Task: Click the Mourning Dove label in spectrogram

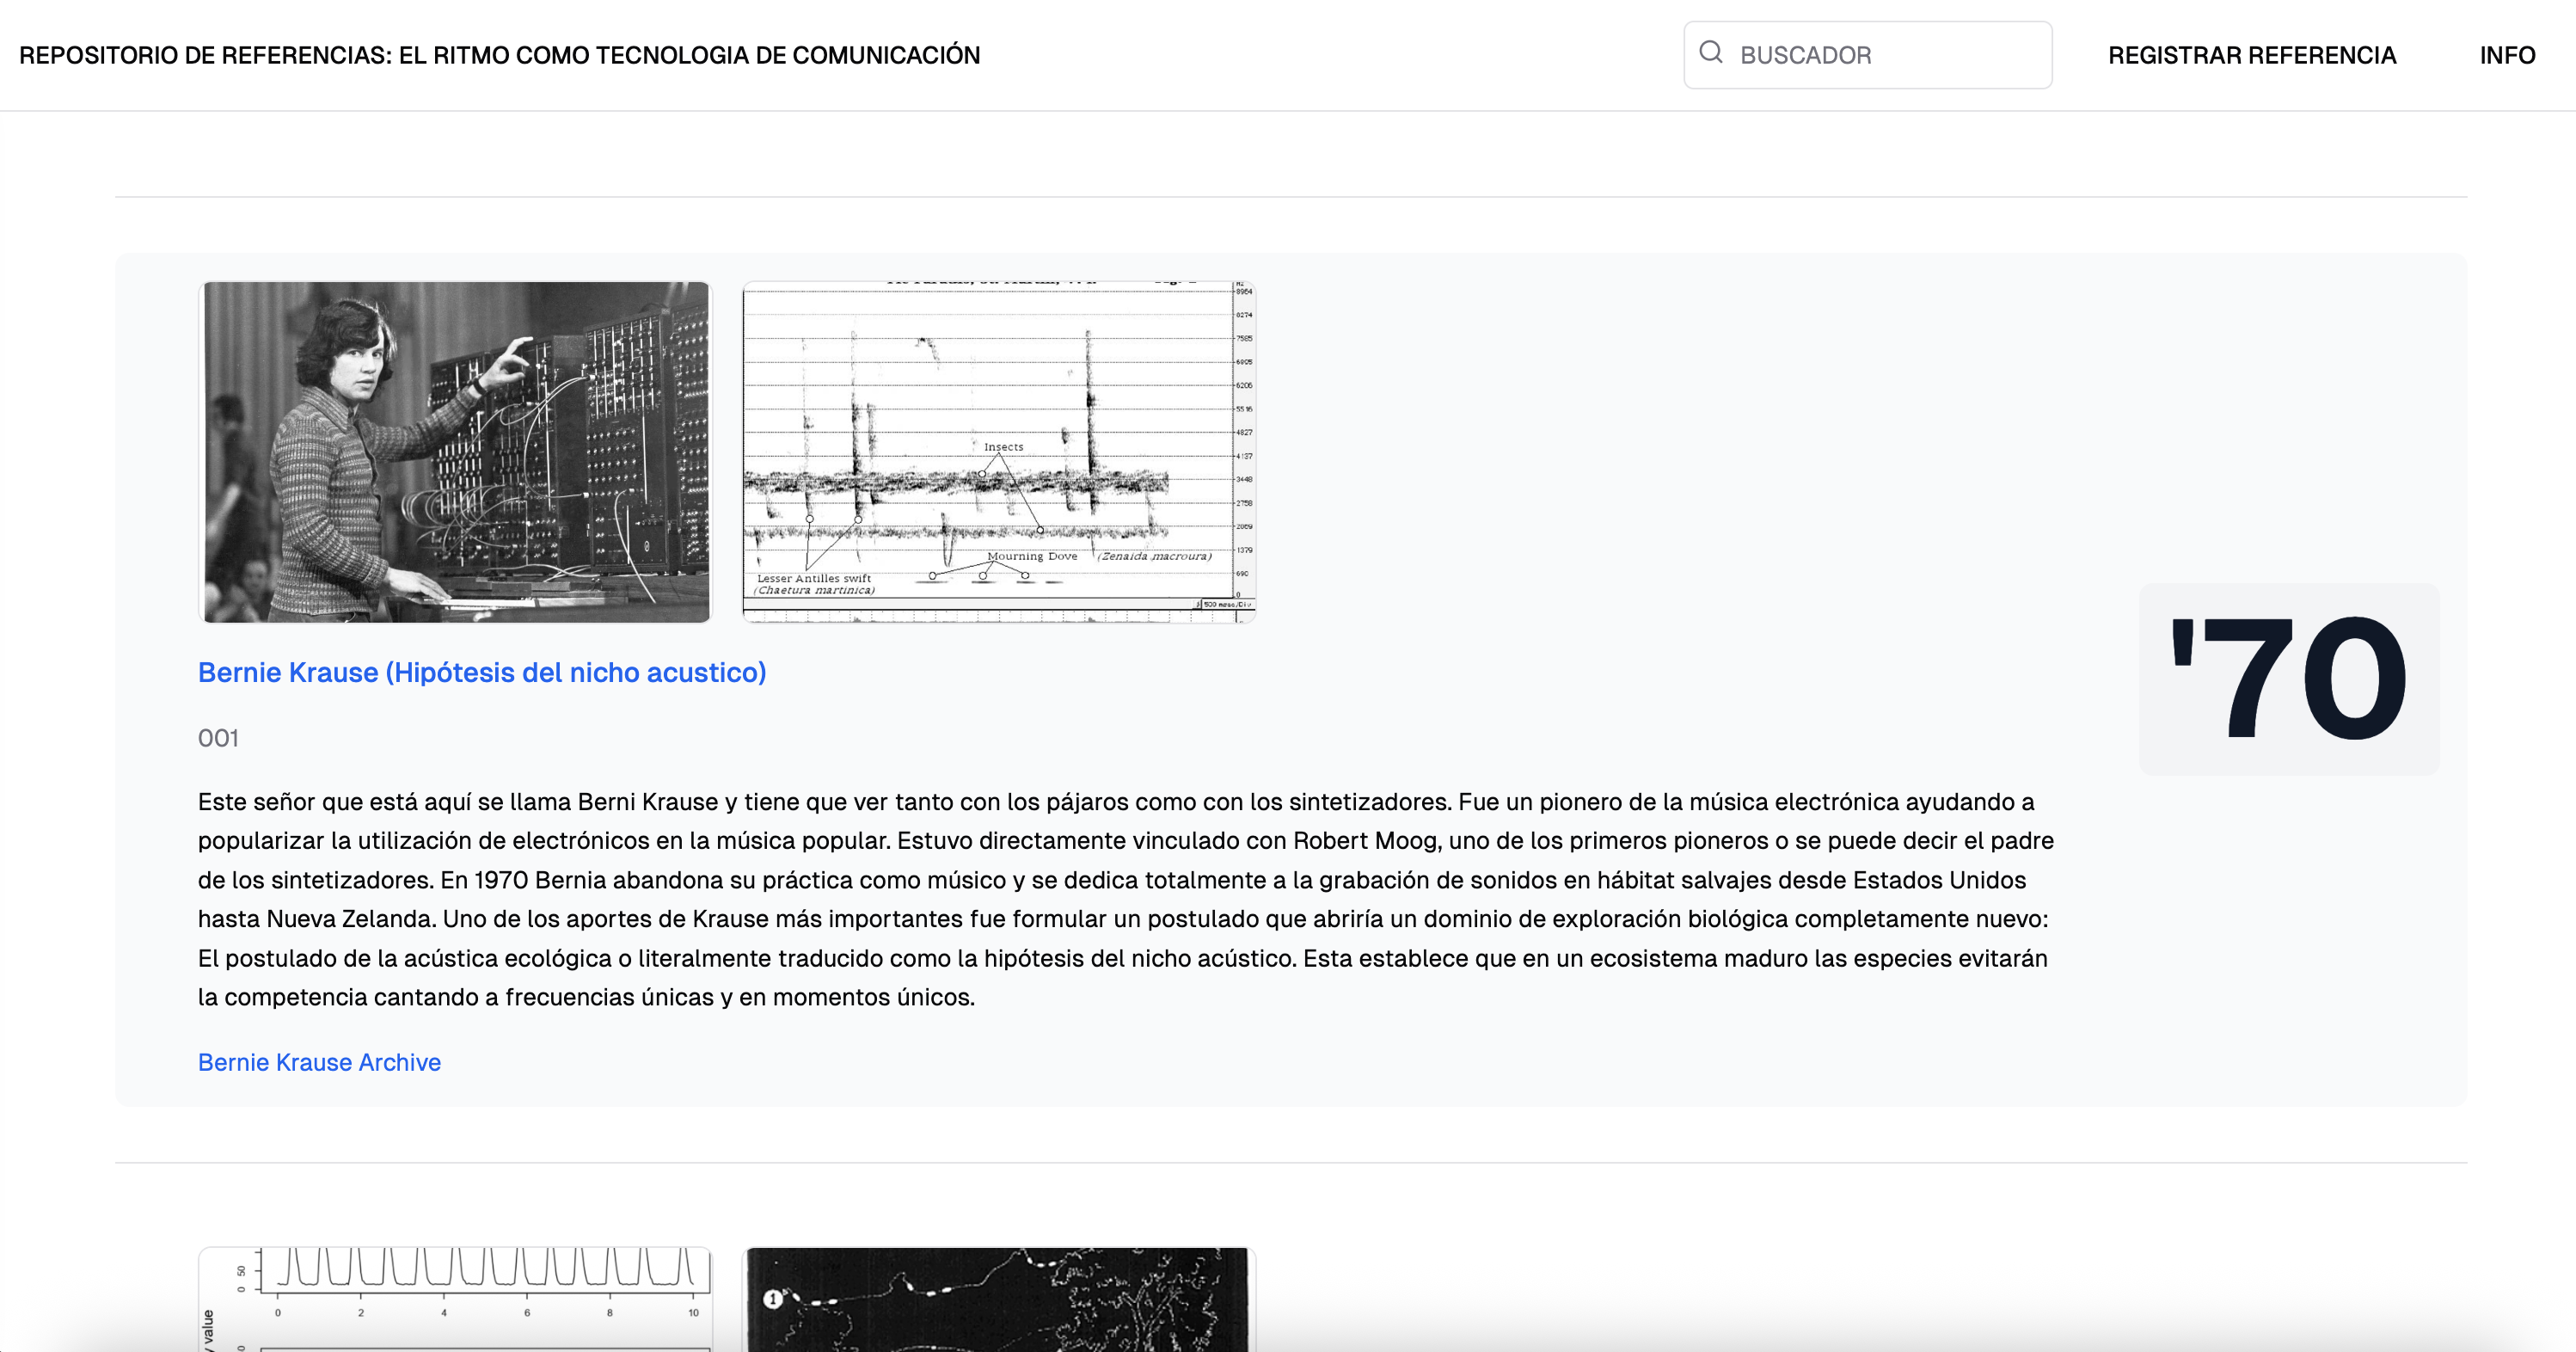Action: 1031,556
